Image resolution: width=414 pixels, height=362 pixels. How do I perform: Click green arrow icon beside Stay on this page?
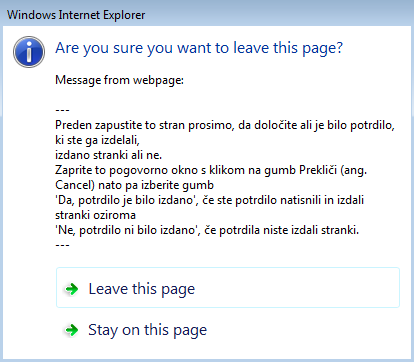click(71, 330)
